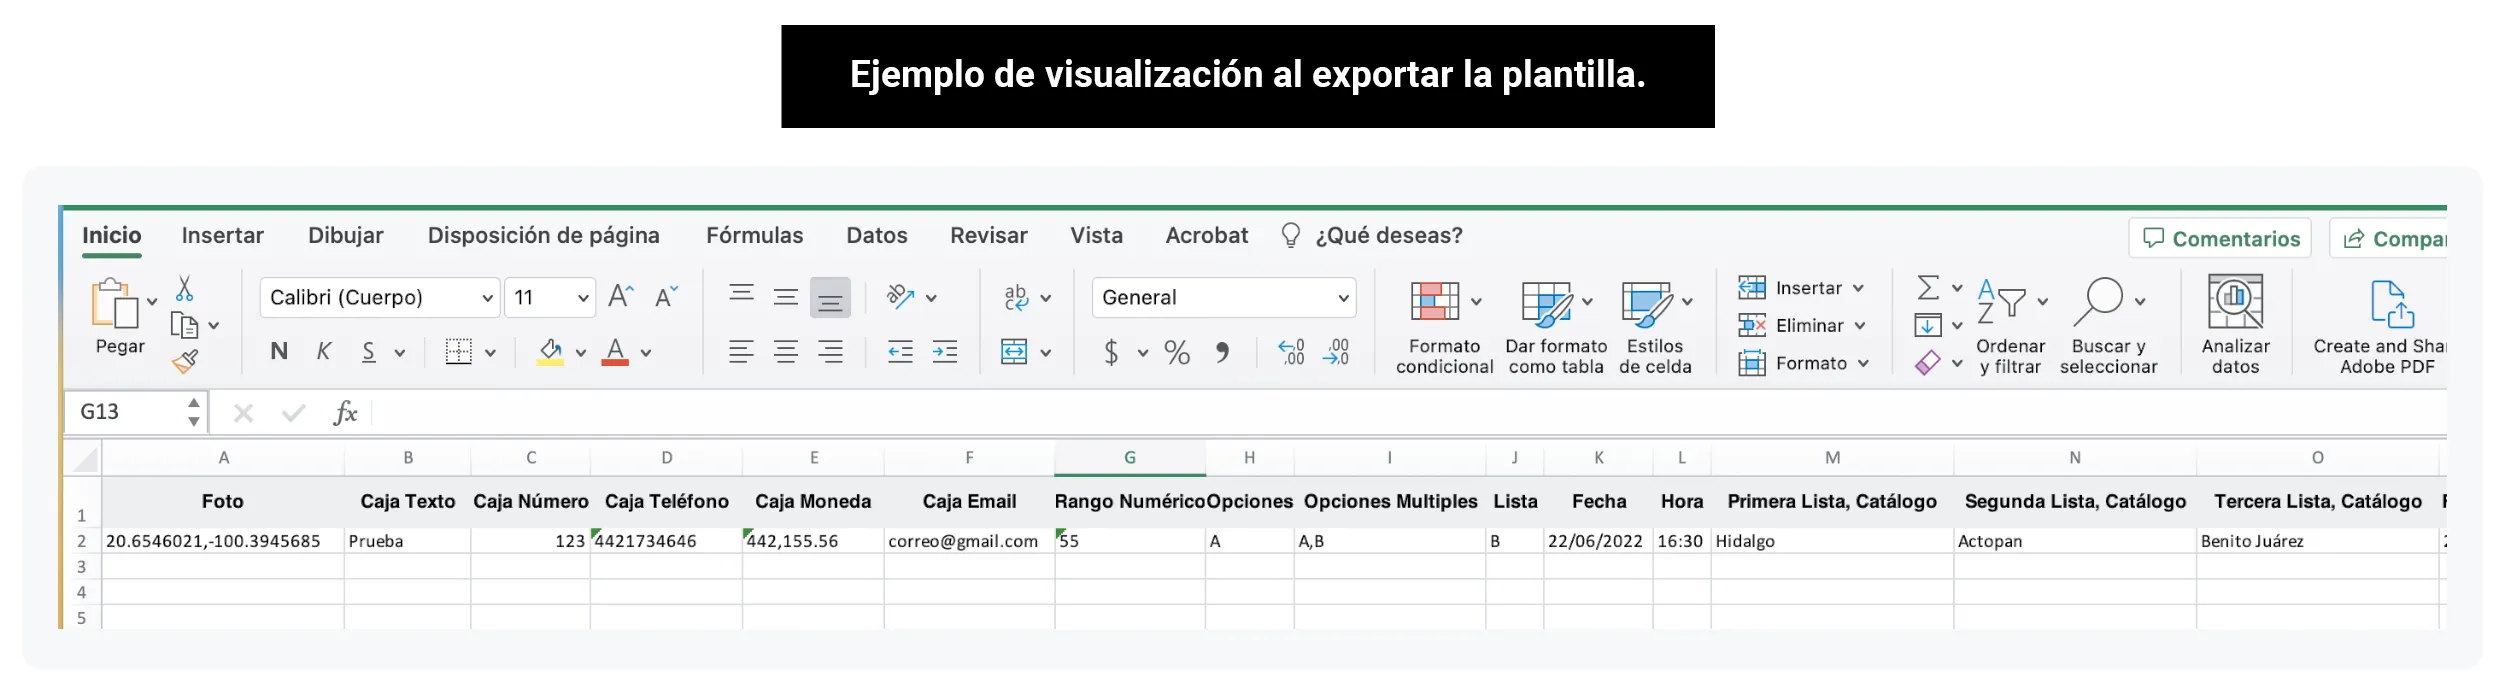Click the insert function fx icon
This screenshot has width=2508, height=688.
click(345, 412)
